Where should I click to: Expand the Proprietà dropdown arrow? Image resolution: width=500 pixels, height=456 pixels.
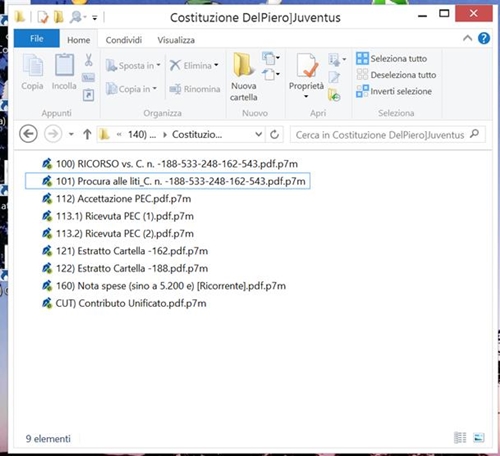pyautogui.click(x=306, y=96)
